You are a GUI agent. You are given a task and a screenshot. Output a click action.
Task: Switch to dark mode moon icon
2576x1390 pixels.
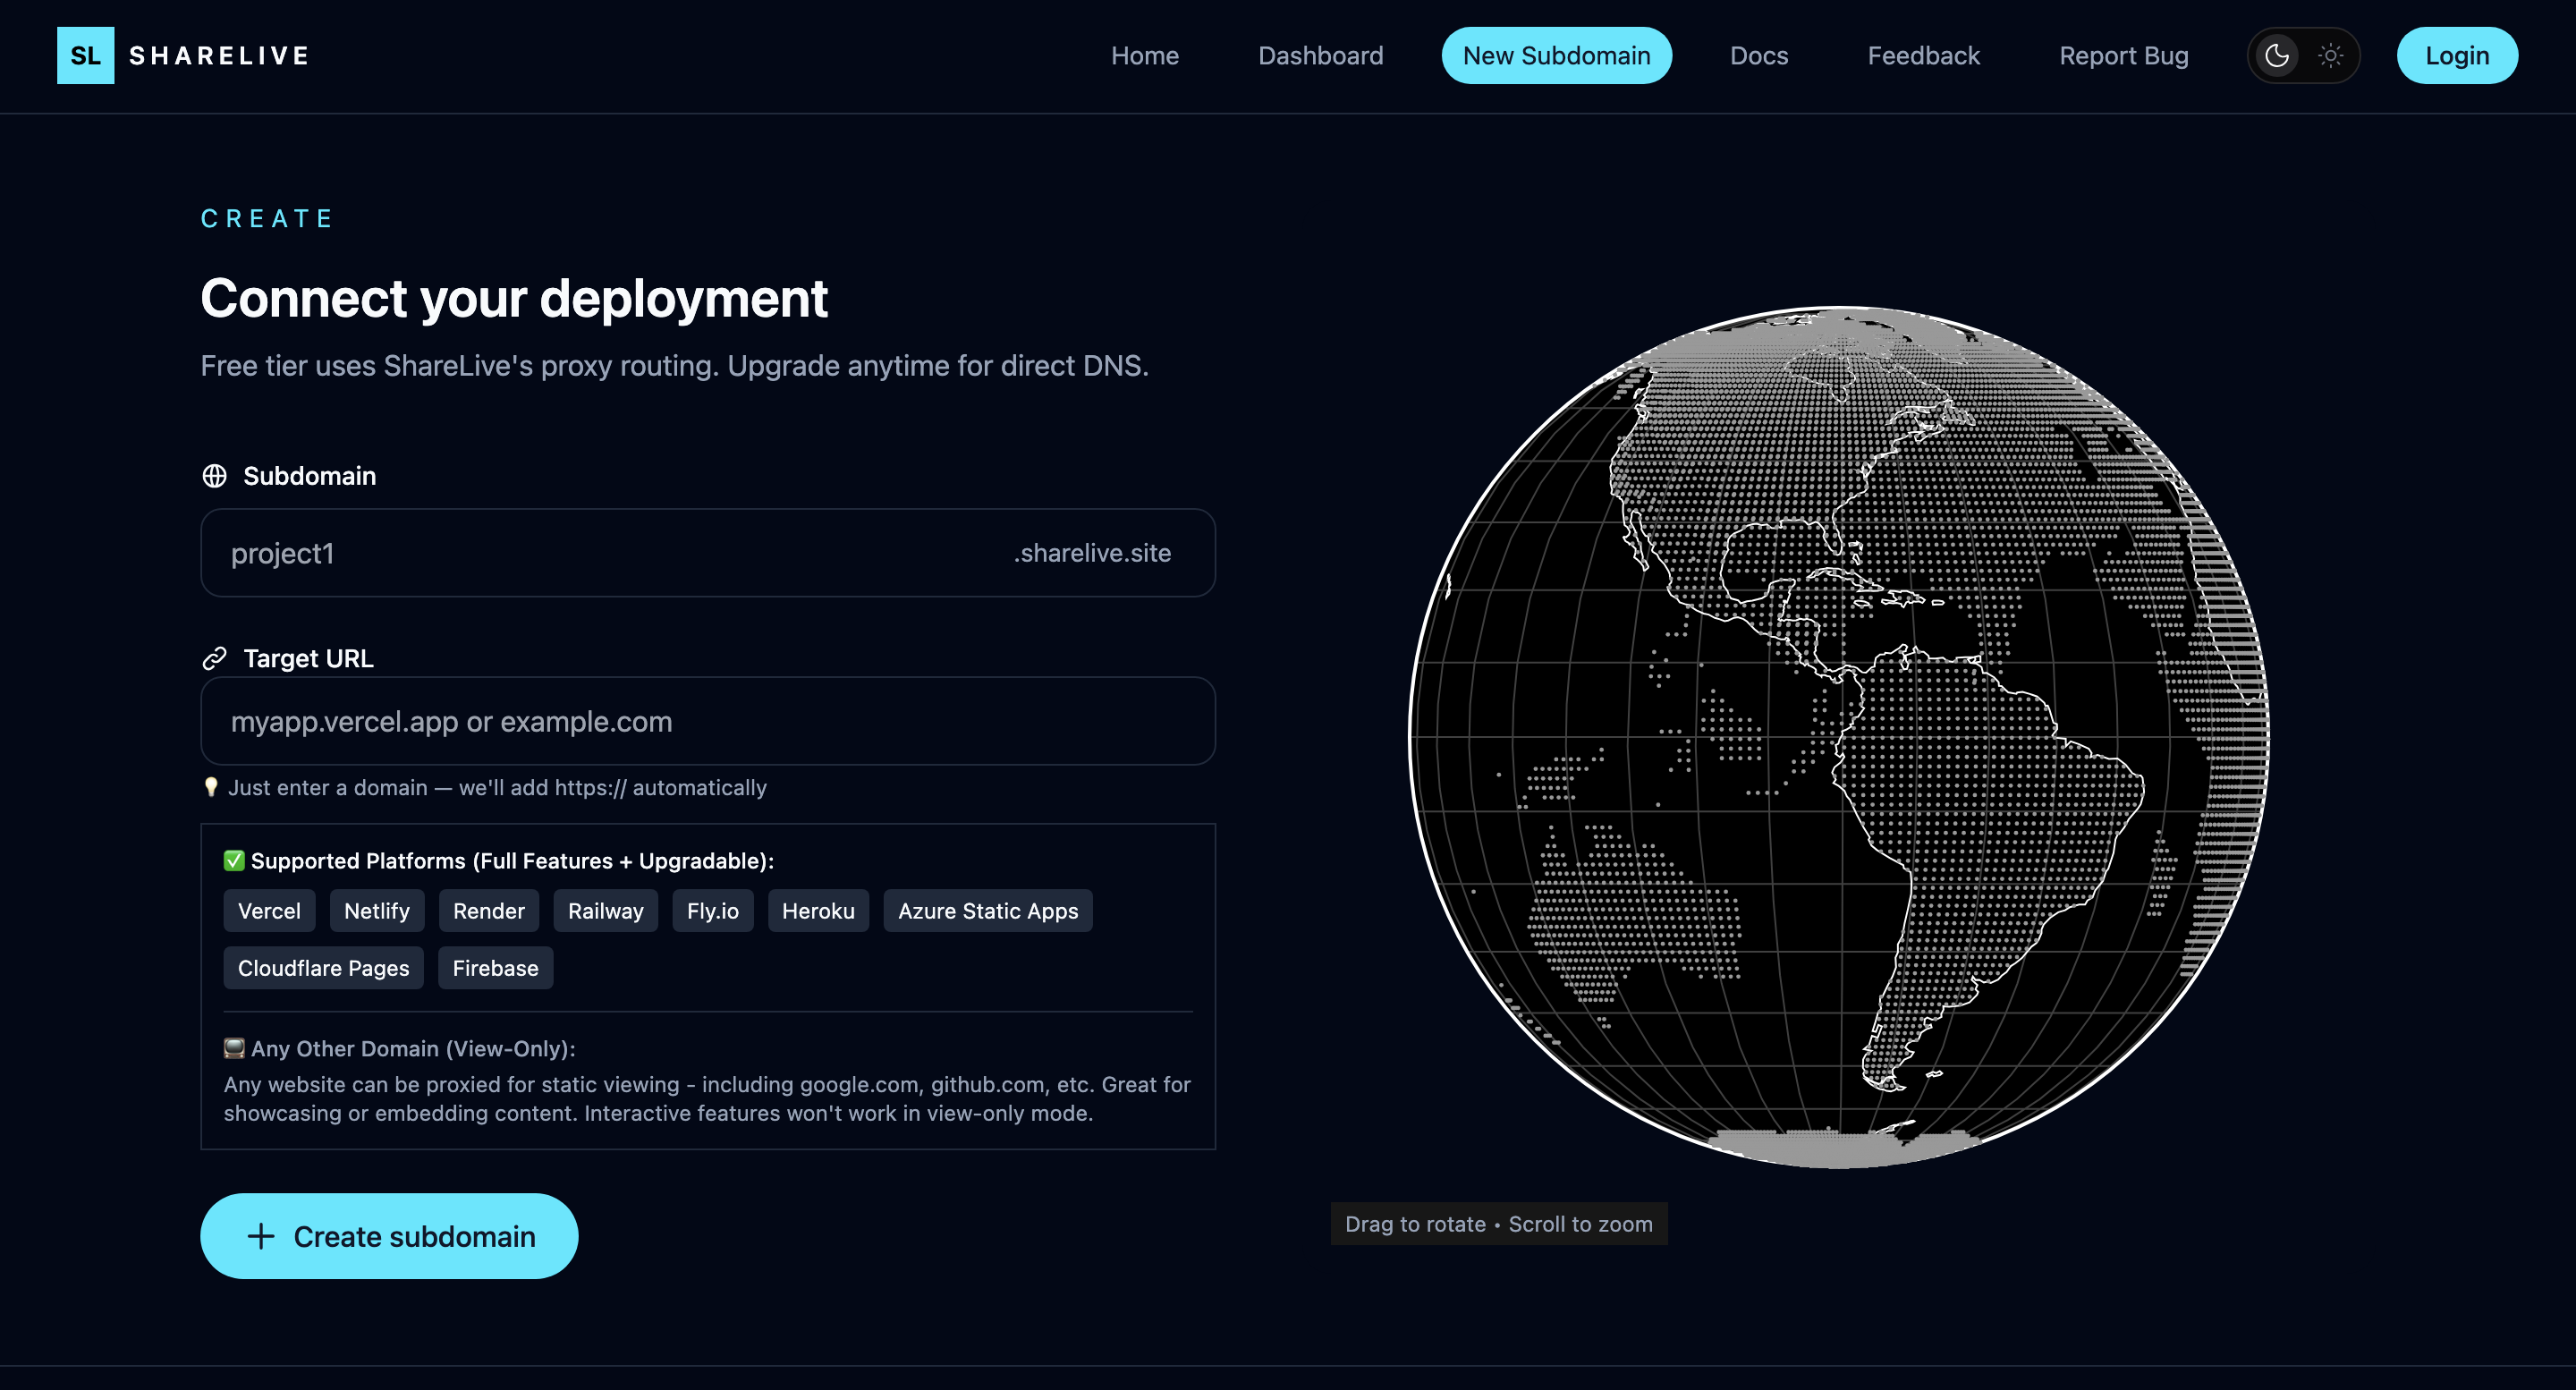click(x=2277, y=55)
